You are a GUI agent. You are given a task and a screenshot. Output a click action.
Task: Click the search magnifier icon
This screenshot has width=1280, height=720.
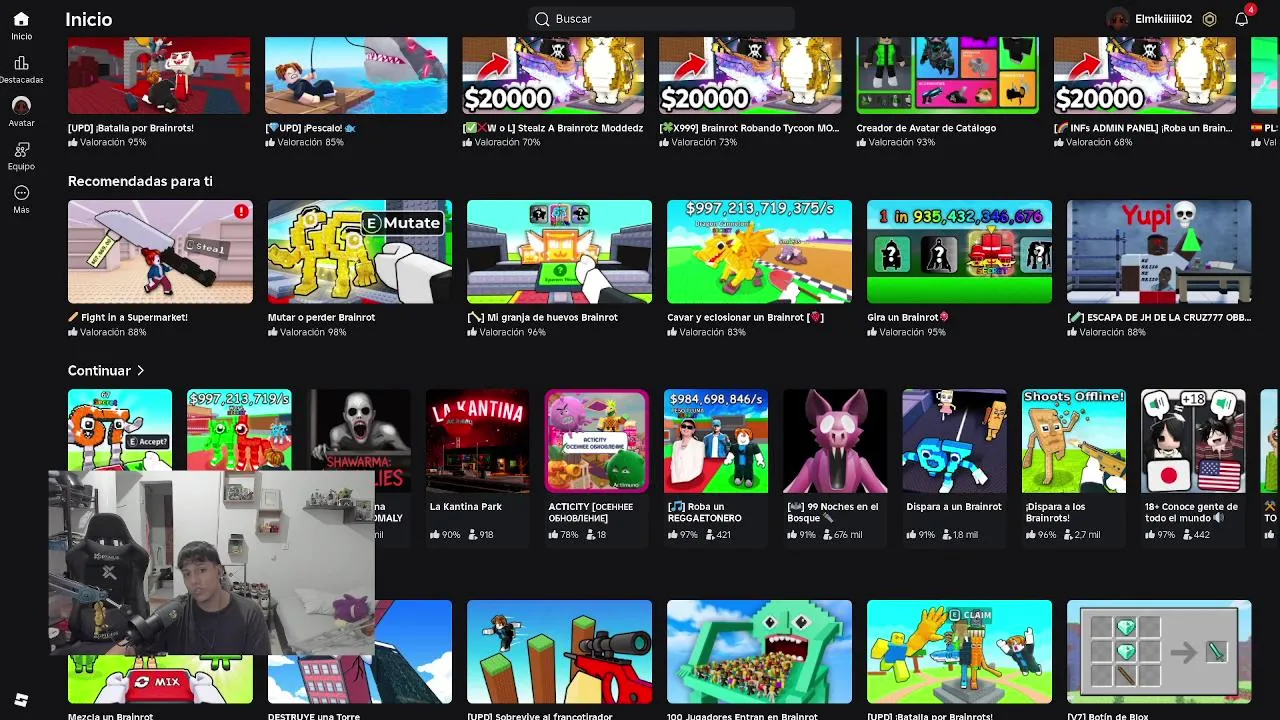[x=542, y=19]
